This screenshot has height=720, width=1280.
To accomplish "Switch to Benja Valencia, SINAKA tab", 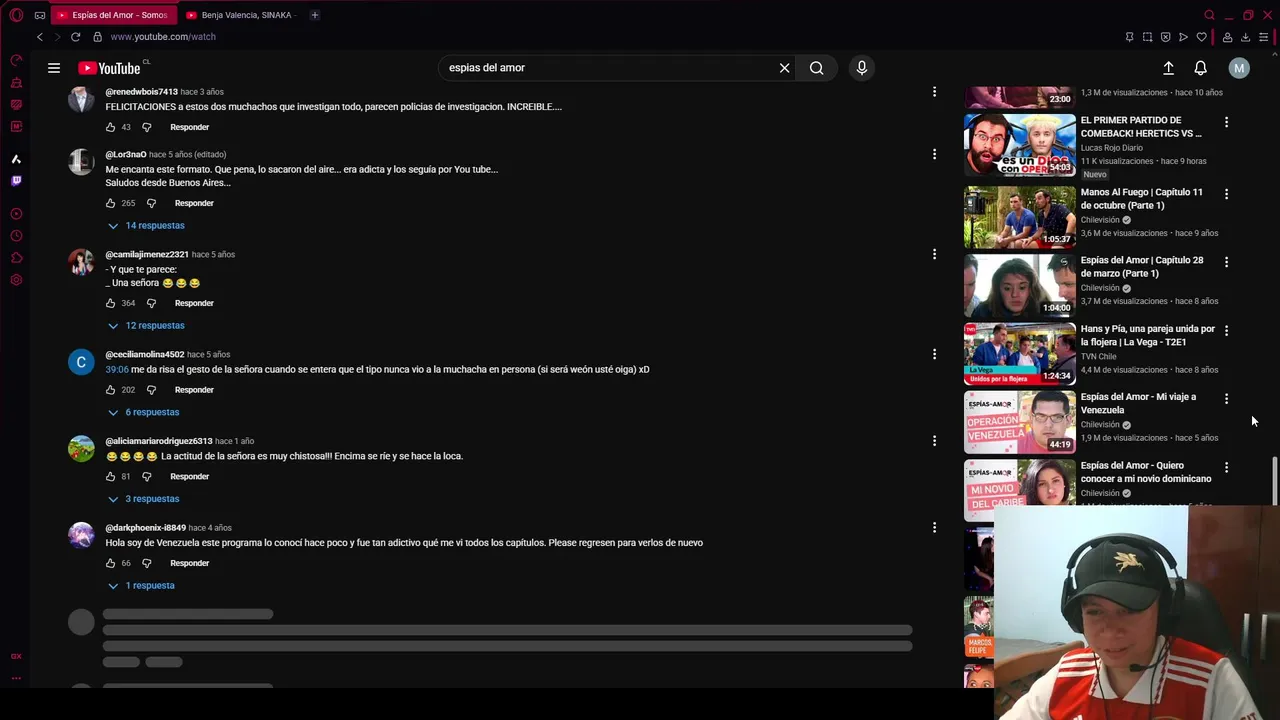I will click(240, 15).
